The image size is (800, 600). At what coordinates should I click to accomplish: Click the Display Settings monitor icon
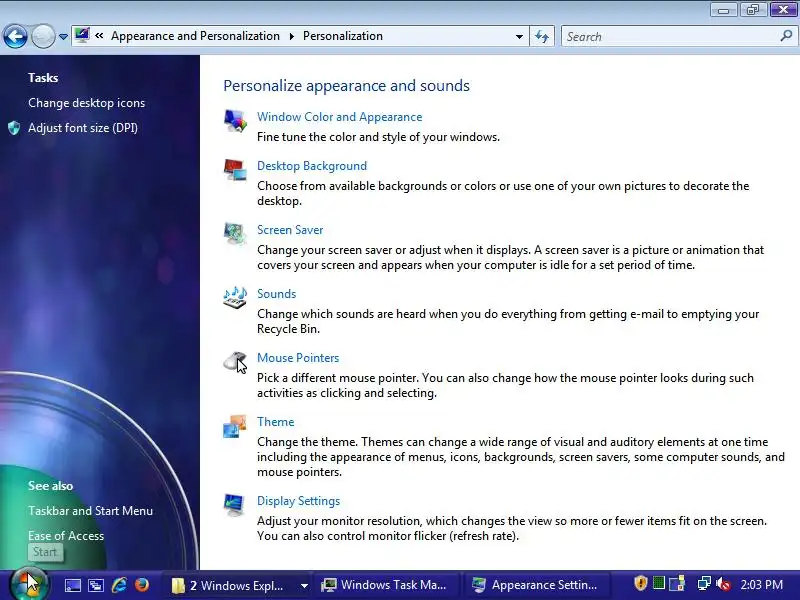(235, 506)
